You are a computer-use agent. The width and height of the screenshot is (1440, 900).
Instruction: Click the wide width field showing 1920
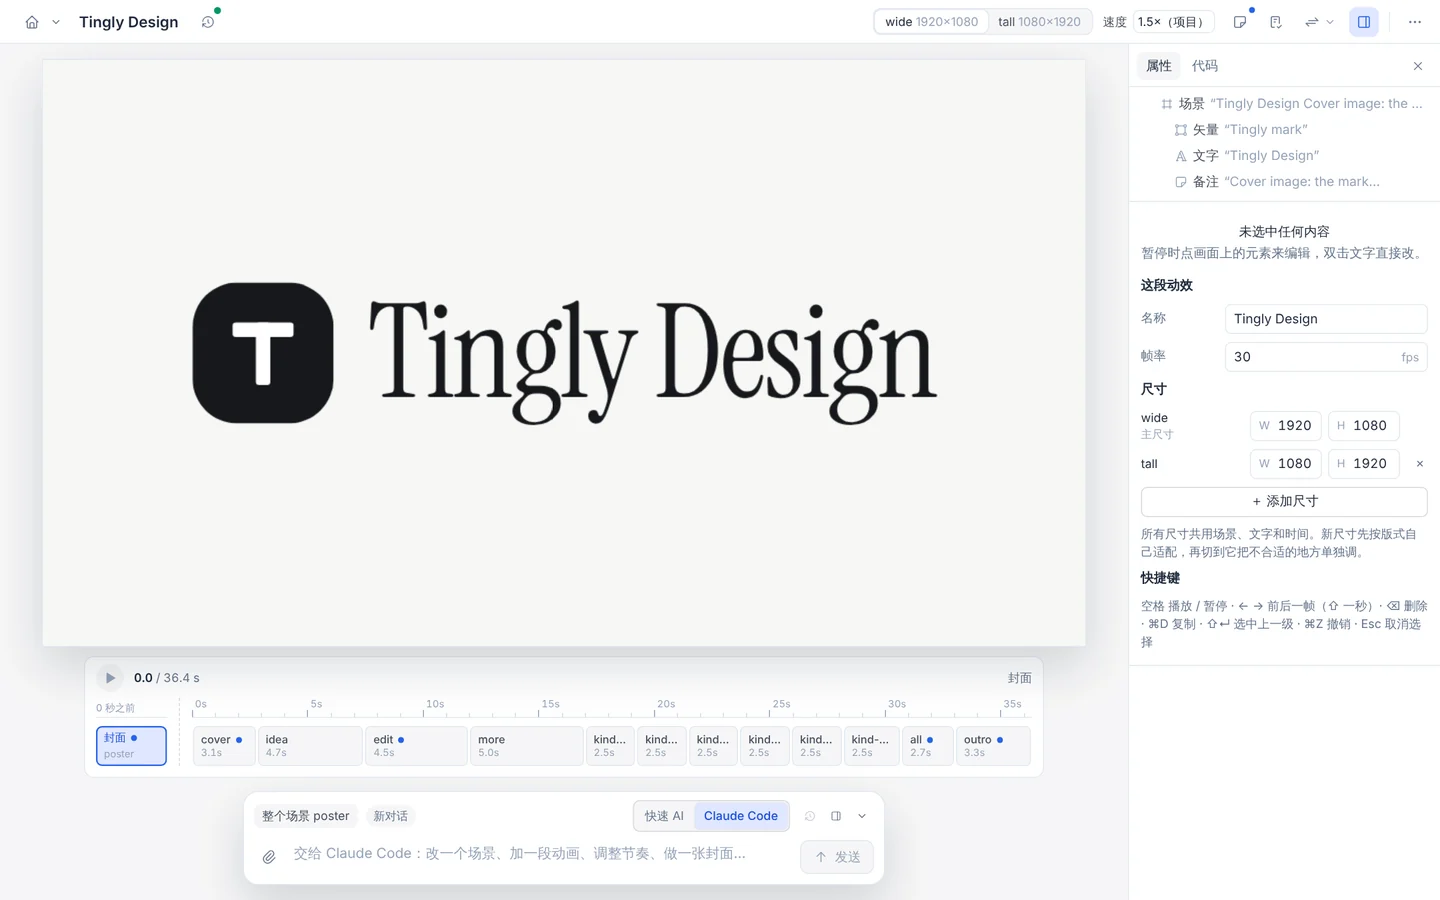(x=1286, y=426)
